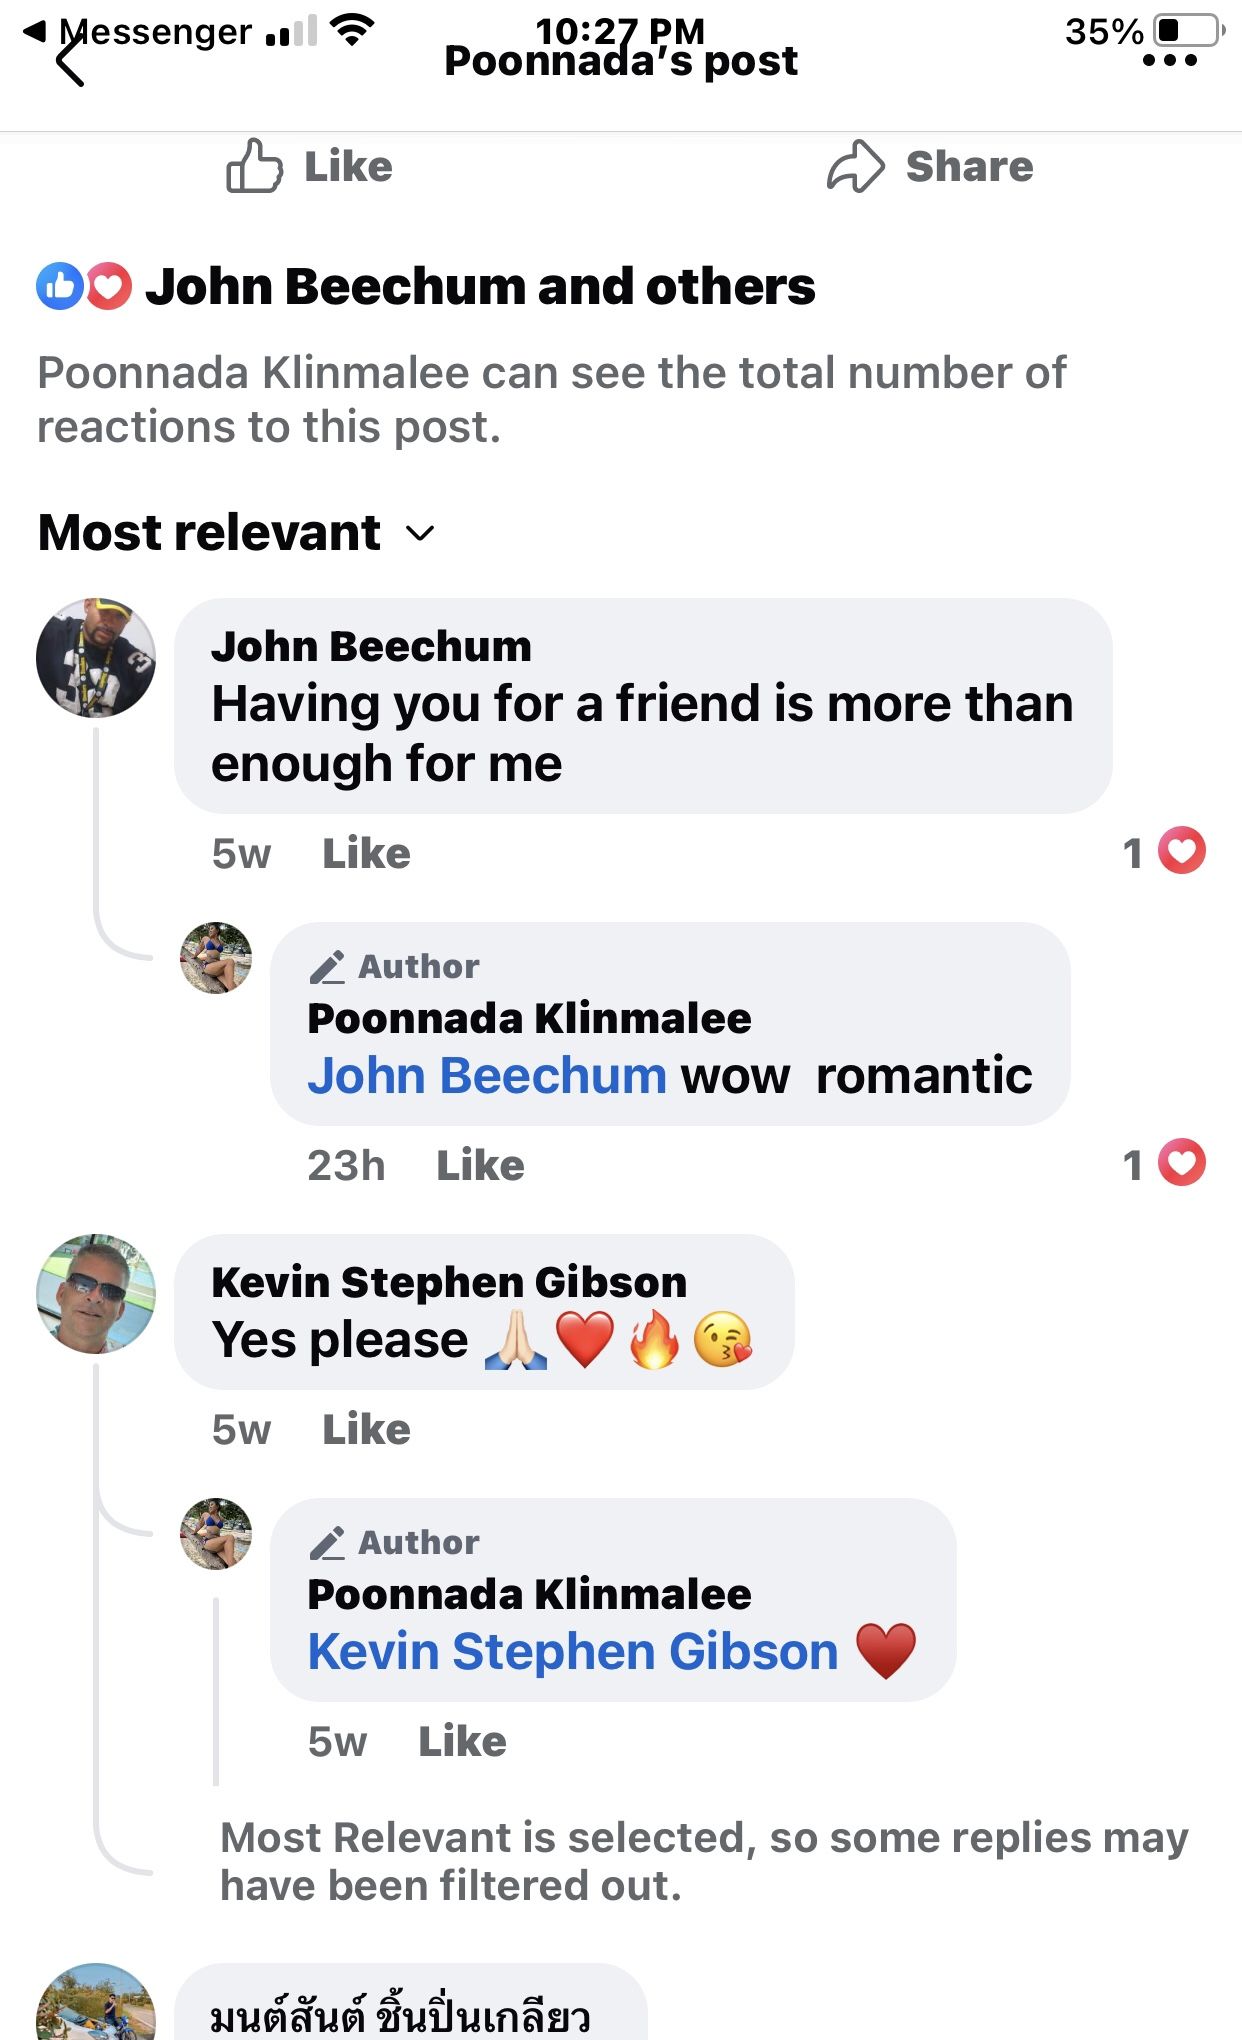
Task: Like Poonnada's 'wow romantic' reply
Action: point(480,1166)
